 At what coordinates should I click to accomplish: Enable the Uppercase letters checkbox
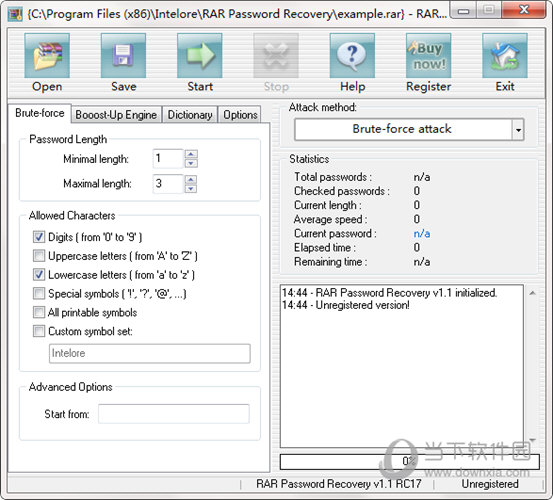click(x=39, y=256)
